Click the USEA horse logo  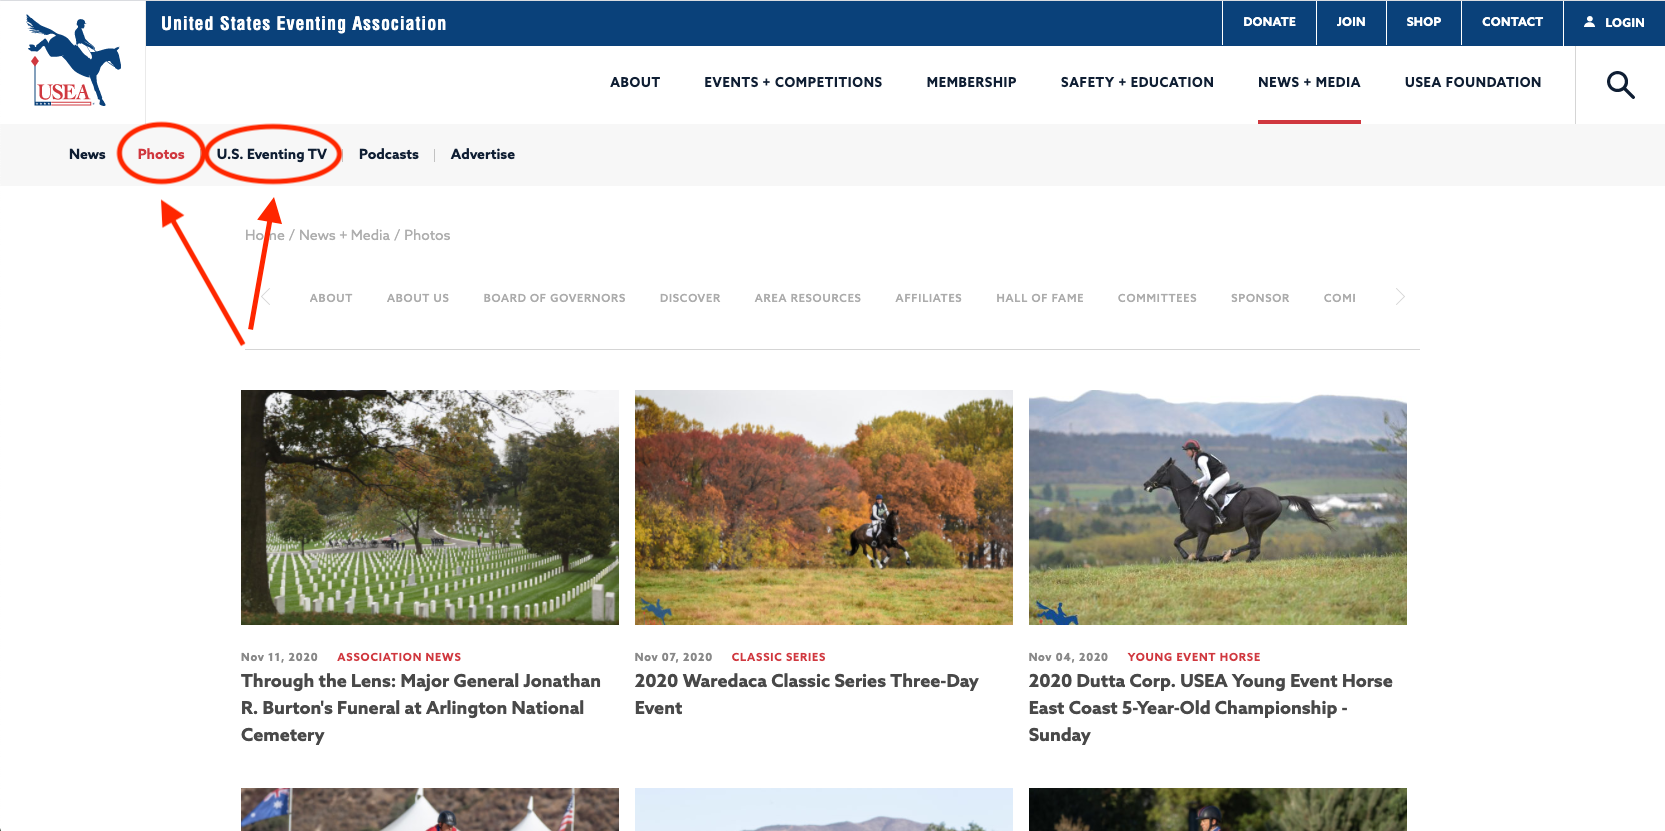(x=72, y=62)
